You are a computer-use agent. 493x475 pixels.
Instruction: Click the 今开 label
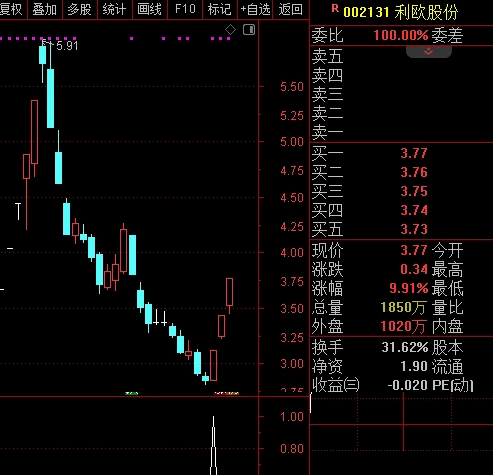[x=447, y=250]
